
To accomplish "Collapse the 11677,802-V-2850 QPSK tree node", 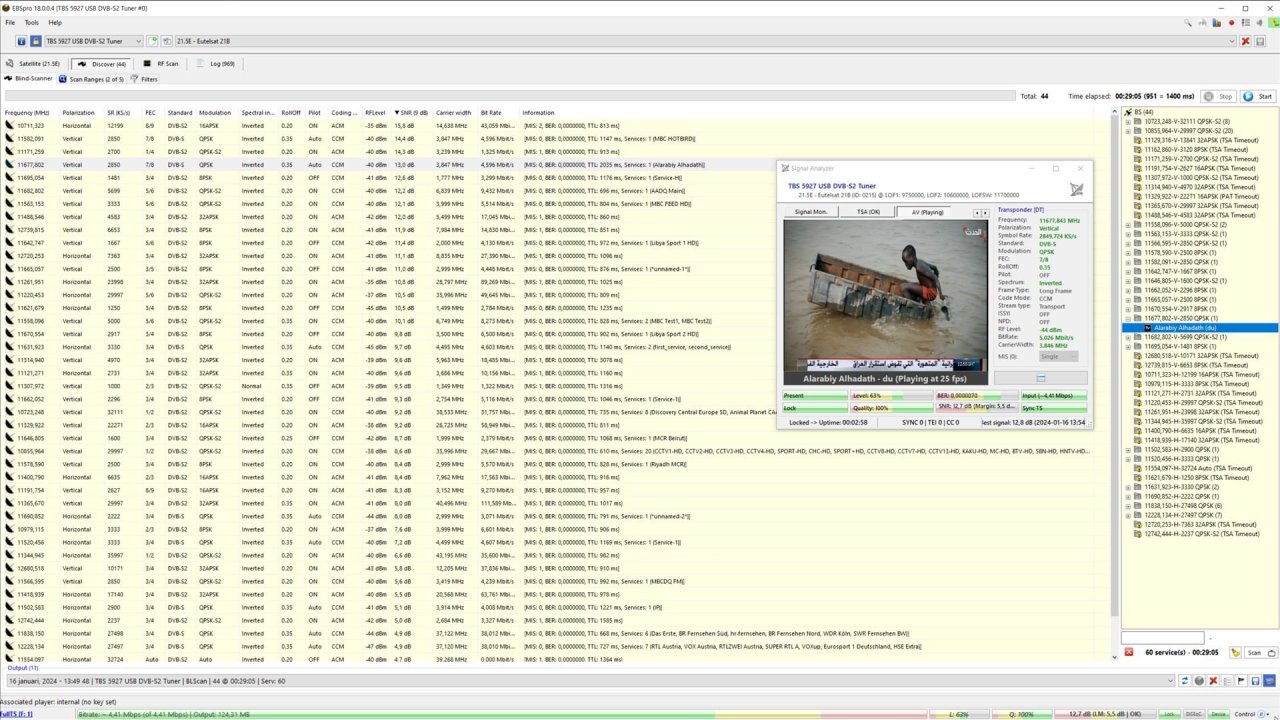I will click(x=1128, y=319).
